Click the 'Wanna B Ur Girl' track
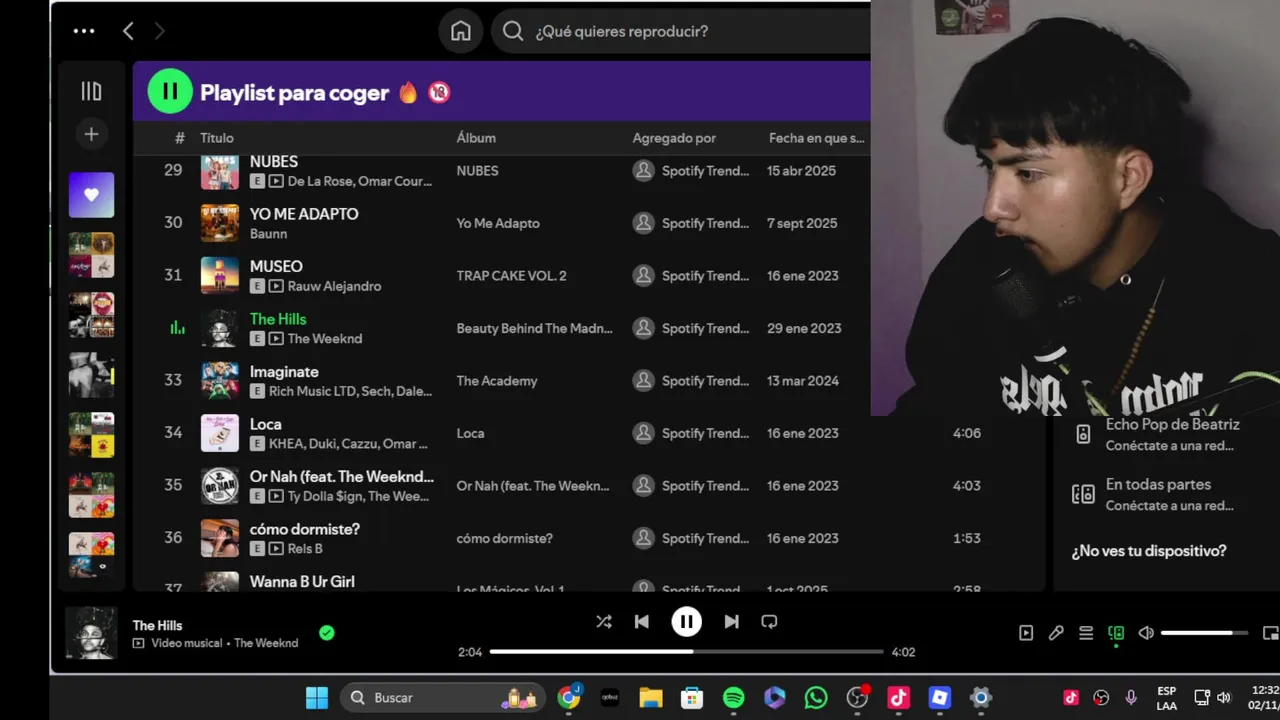Viewport: 1280px width, 720px height. [302, 581]
